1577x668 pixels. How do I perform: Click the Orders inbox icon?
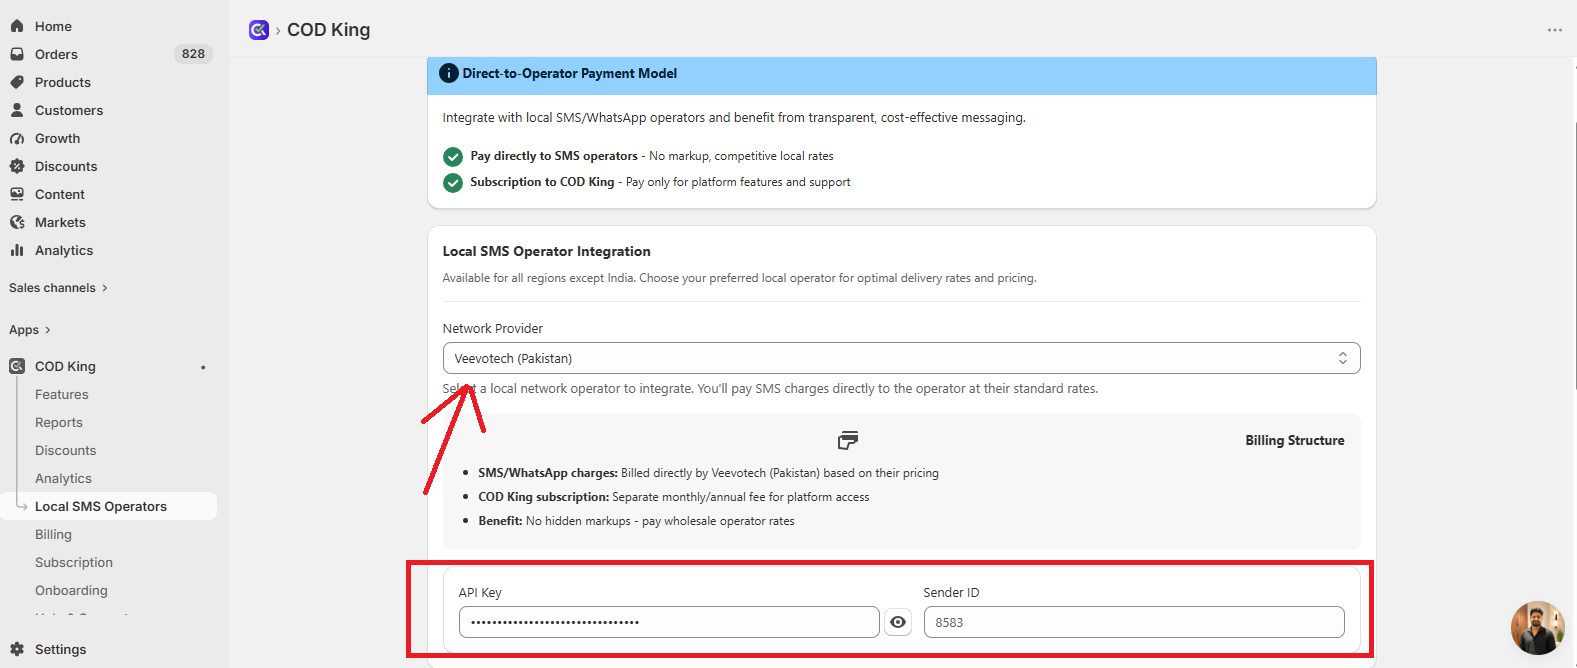[17, 54]
